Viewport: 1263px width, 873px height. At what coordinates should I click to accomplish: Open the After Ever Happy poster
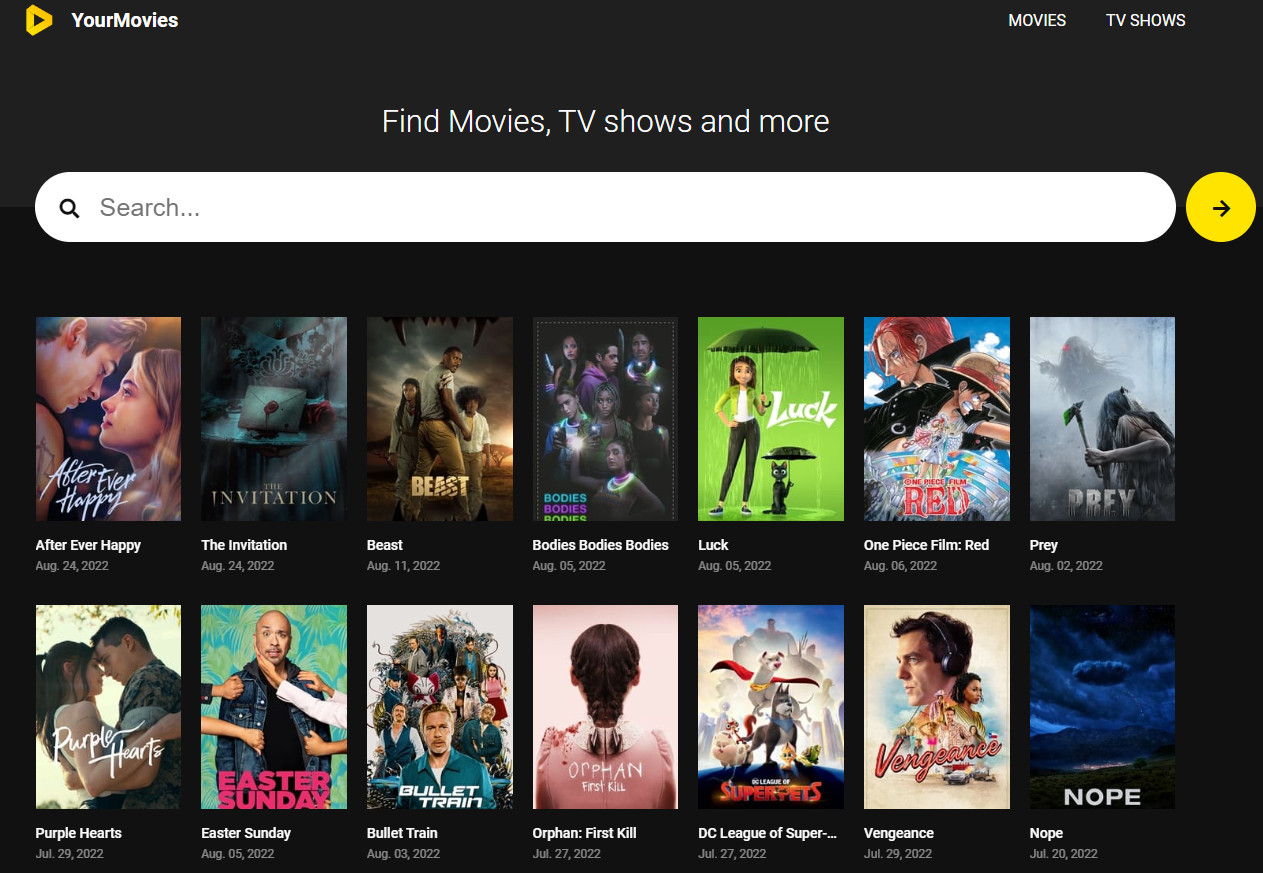108,419
